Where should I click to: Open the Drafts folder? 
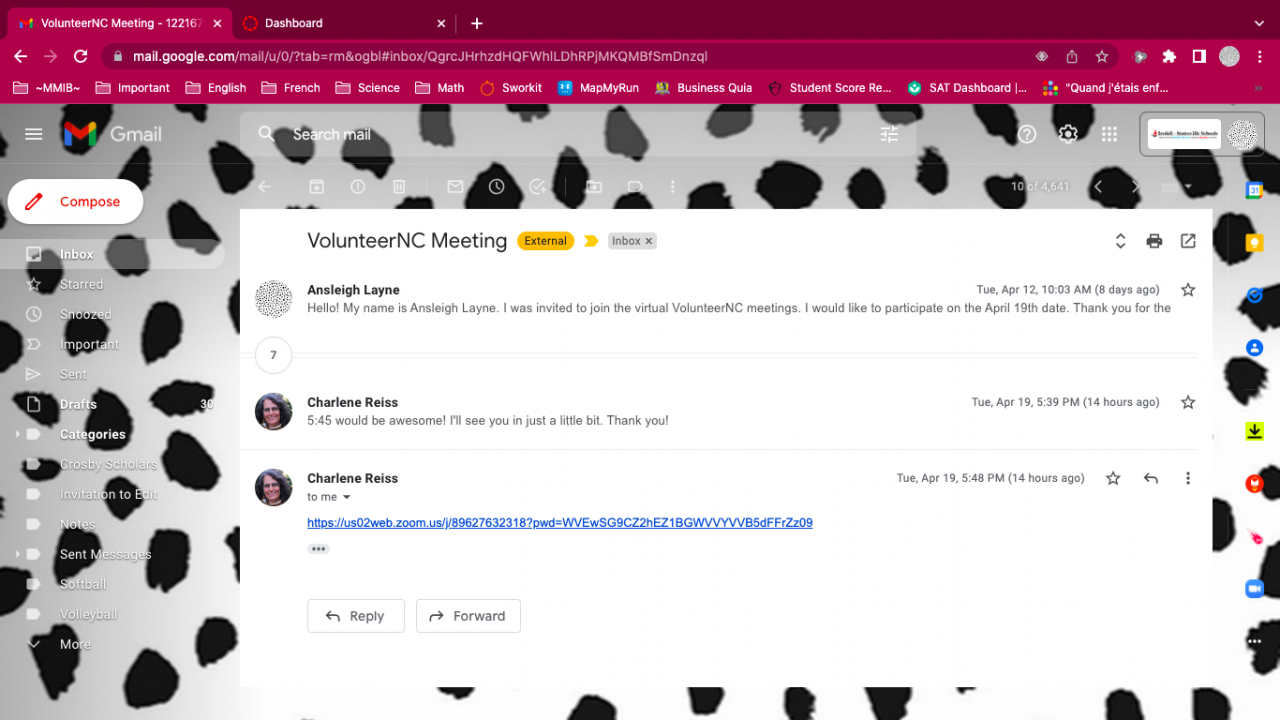[x=78, y=404]
